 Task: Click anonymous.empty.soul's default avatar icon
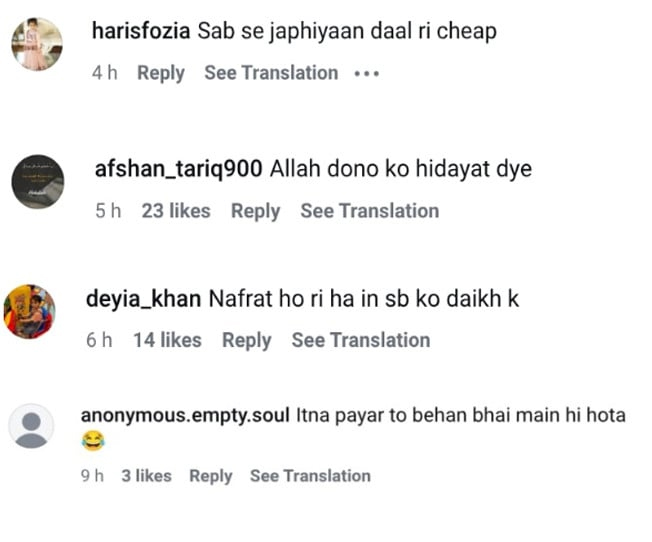pos(31,428)
